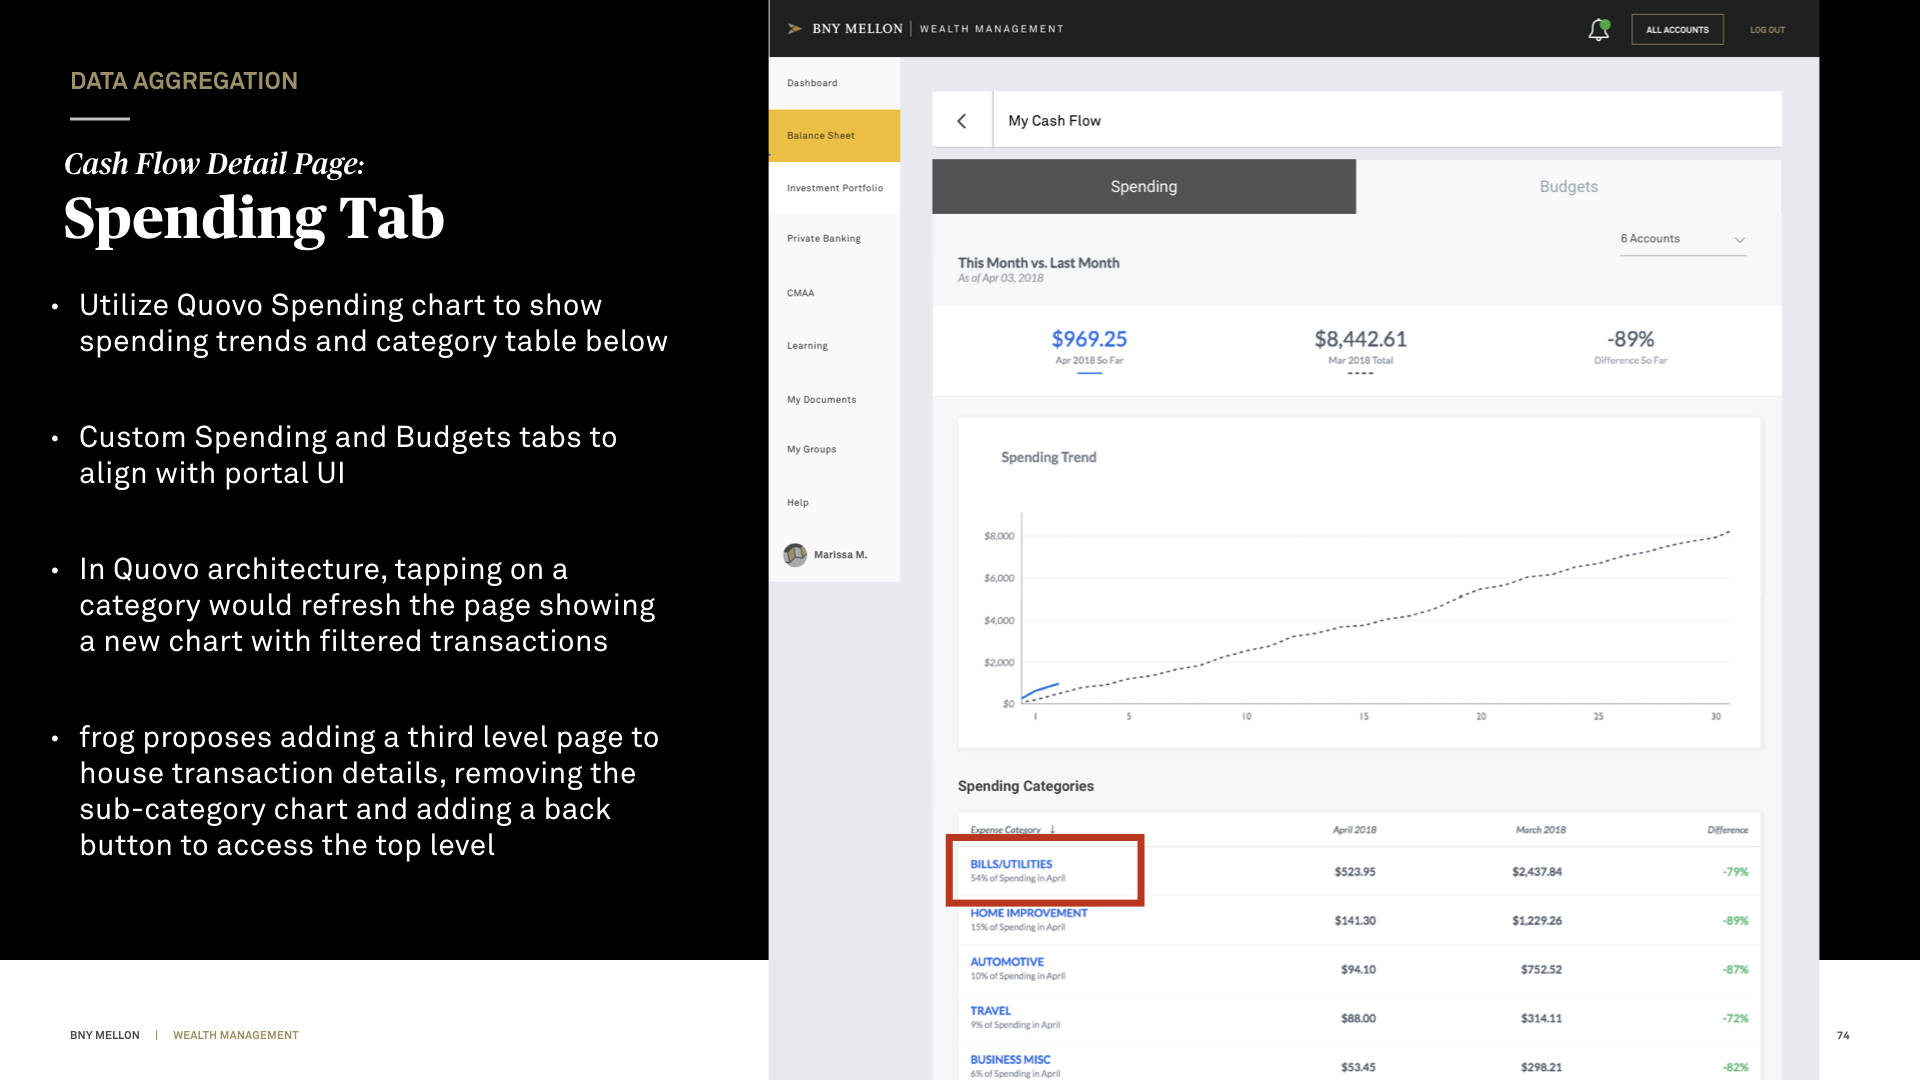This screenshot has height=1080, width=1920.
Task: Open AUTOMOTIVE spending category
Action: point(1006,962)
